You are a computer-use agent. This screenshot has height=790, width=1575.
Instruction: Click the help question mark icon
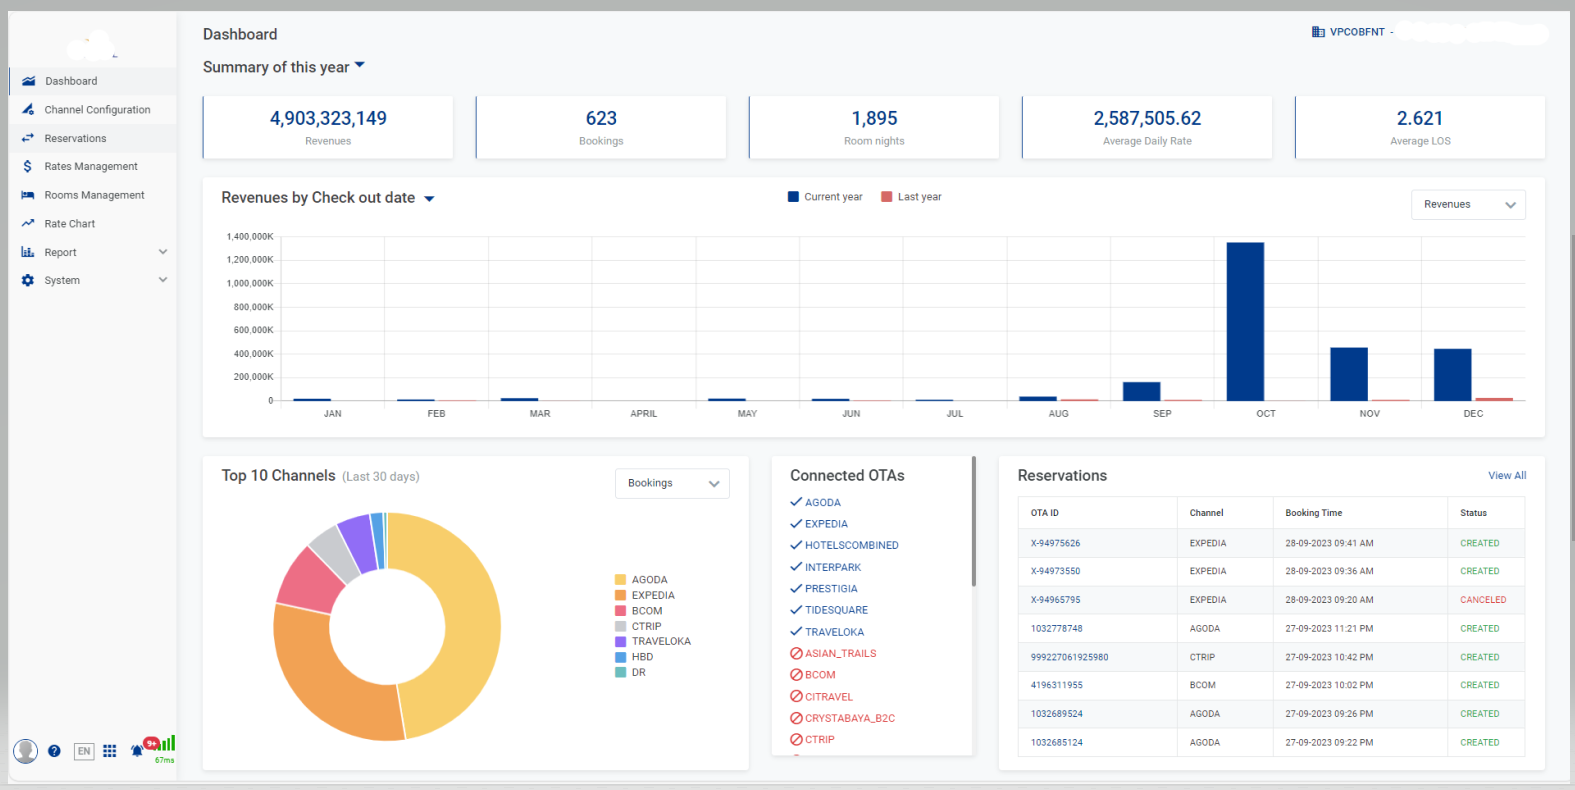(x=54, y=751)
